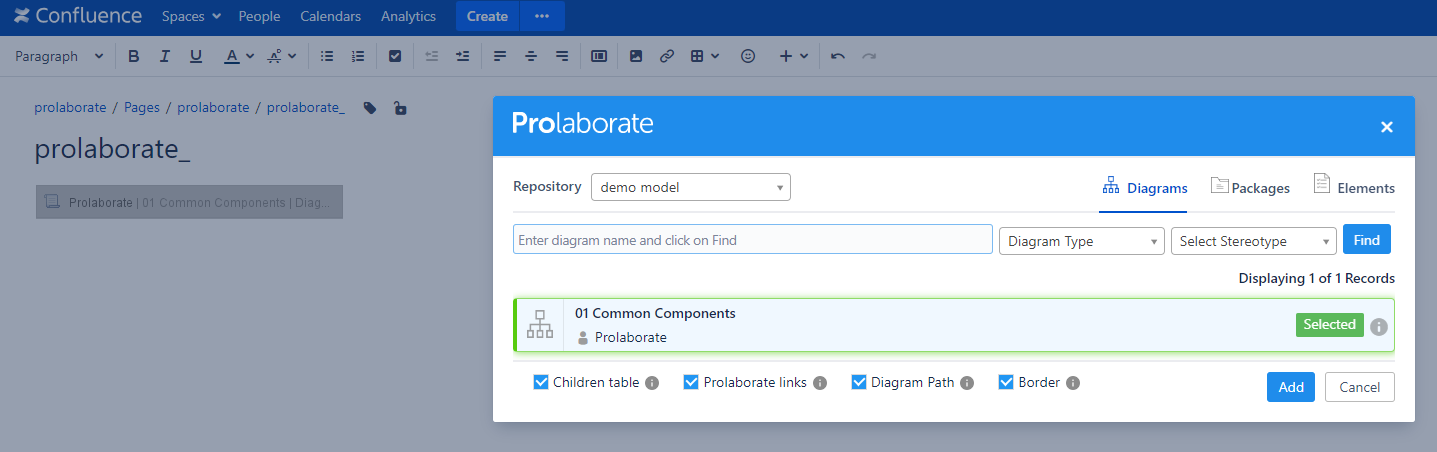The image size is (1437, 452).
Task: Show info for 01 Common Components
Action: 1379,326
